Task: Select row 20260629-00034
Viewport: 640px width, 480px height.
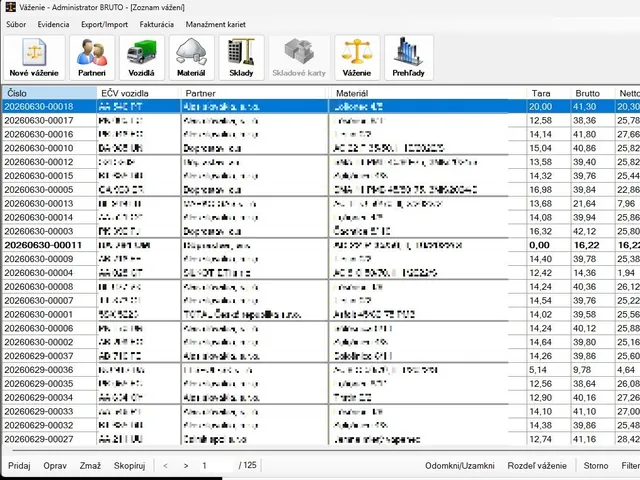Action: [321, 398]
